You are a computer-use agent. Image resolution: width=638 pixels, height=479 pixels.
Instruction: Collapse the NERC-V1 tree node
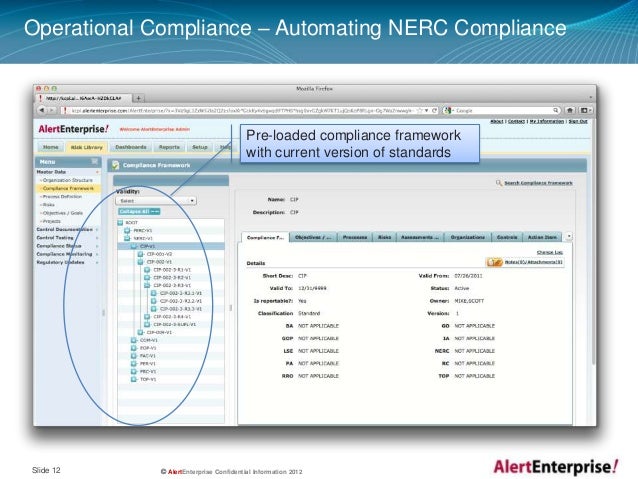coord(127,238)
